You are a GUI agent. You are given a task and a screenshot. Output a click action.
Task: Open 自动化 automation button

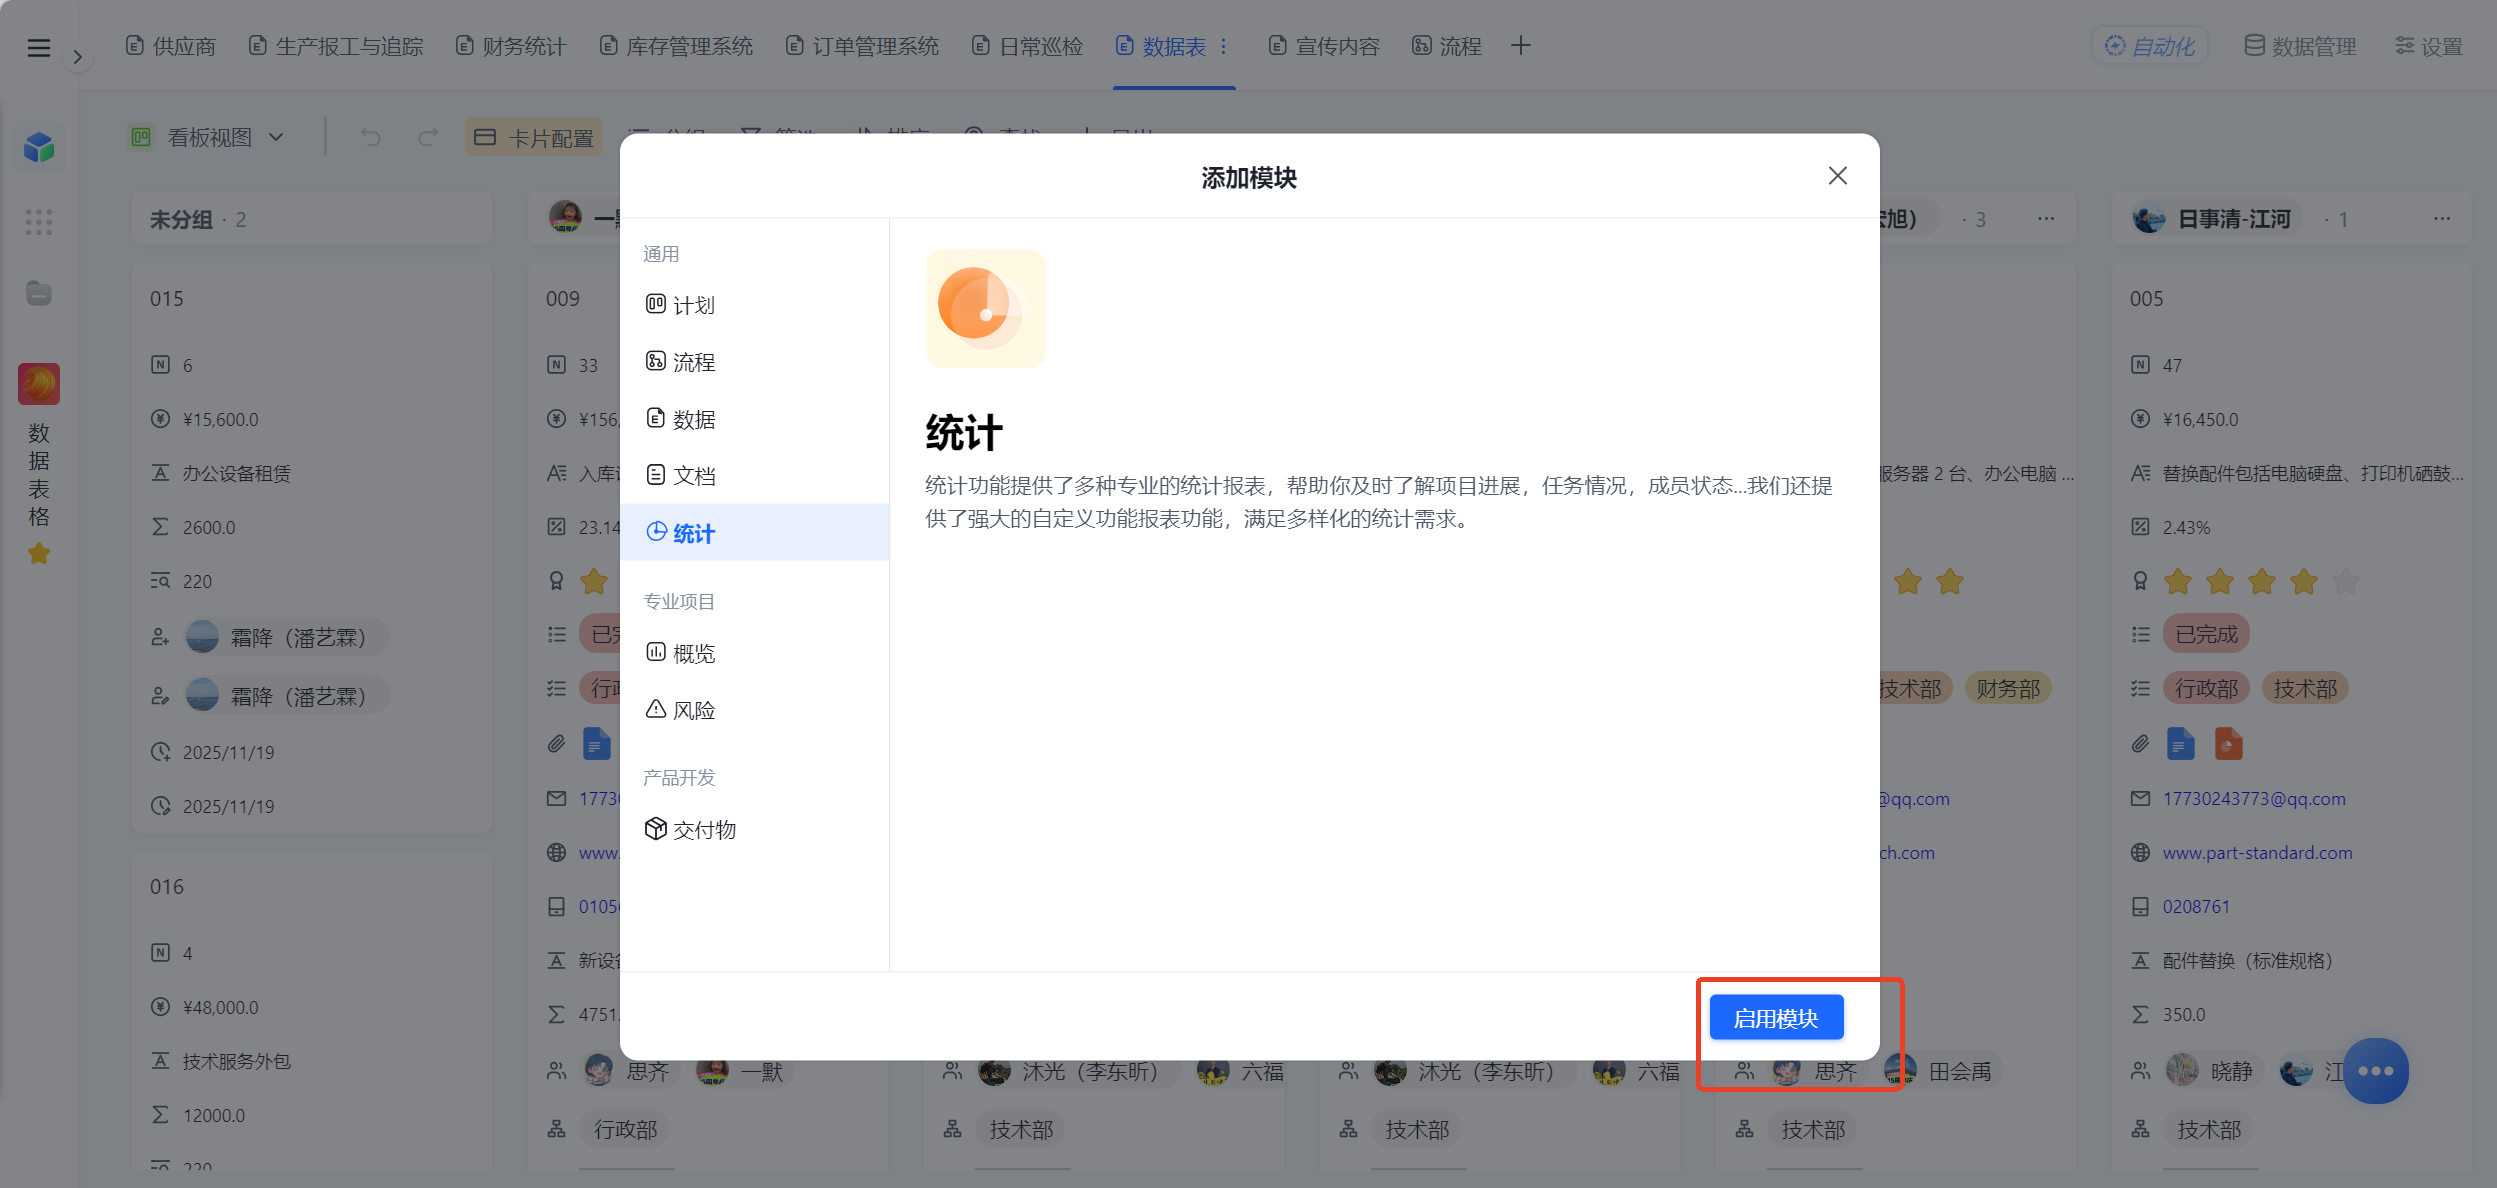tap(2150, 46)
